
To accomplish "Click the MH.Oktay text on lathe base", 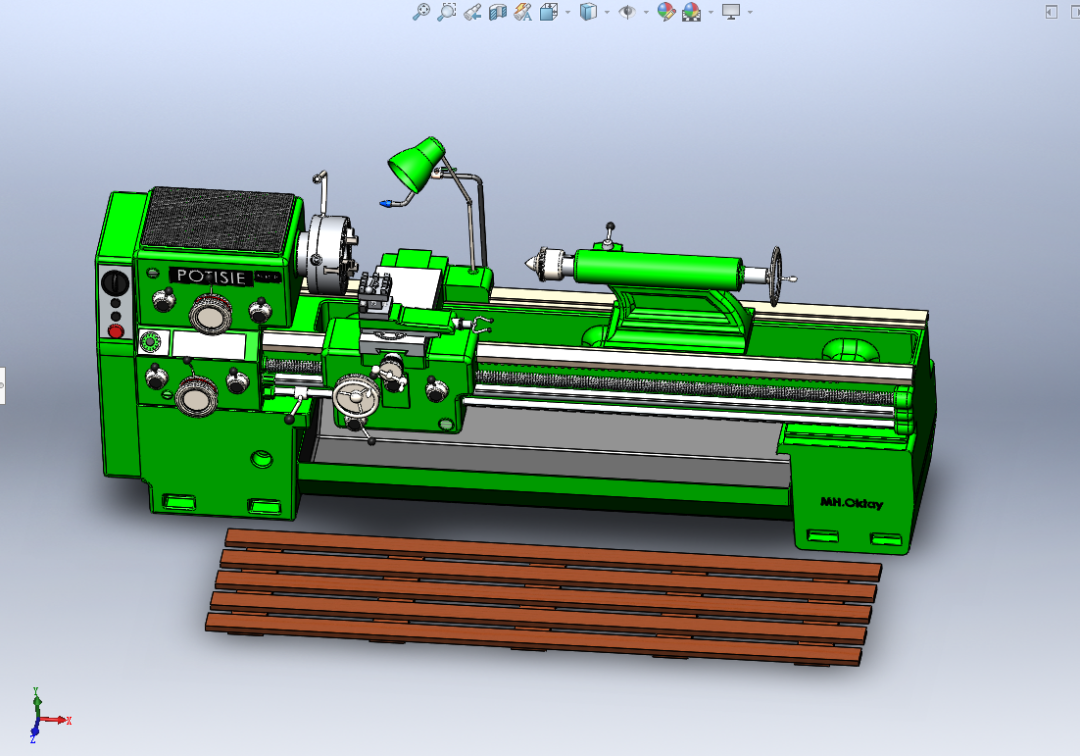I will tap(851, 503).
